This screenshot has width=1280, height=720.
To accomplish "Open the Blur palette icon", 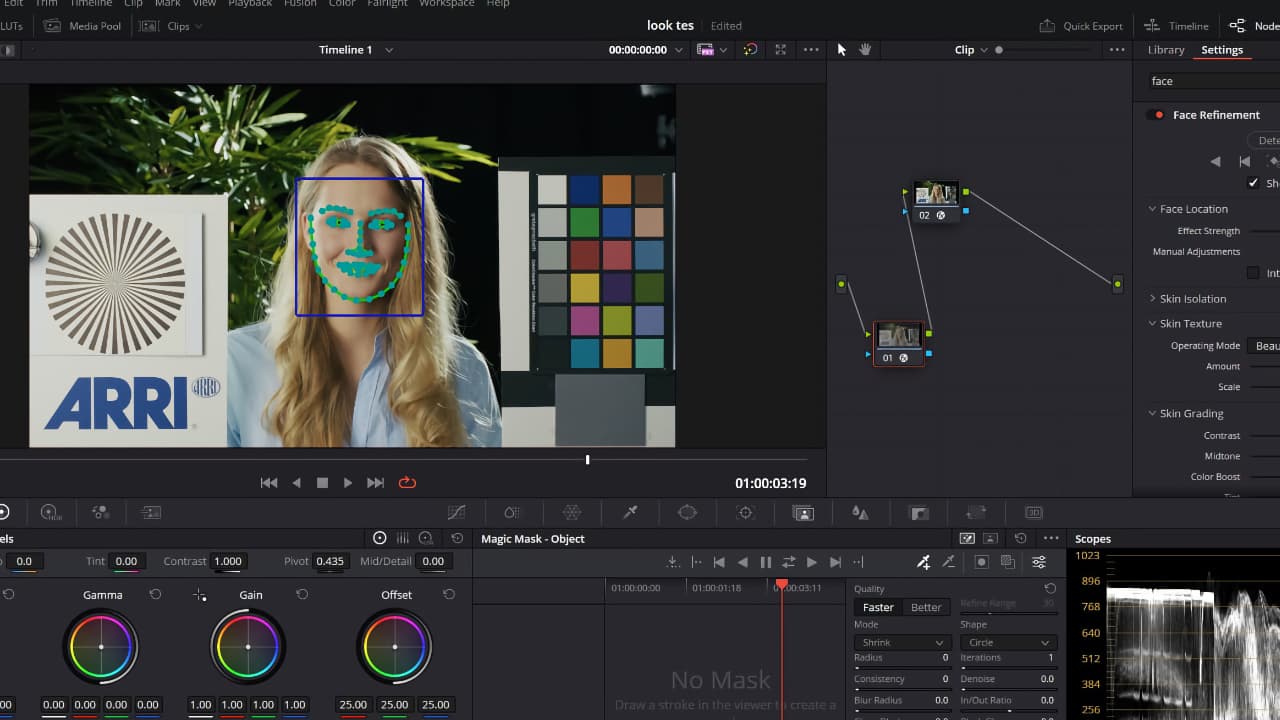I will click(x=860, y=512).
